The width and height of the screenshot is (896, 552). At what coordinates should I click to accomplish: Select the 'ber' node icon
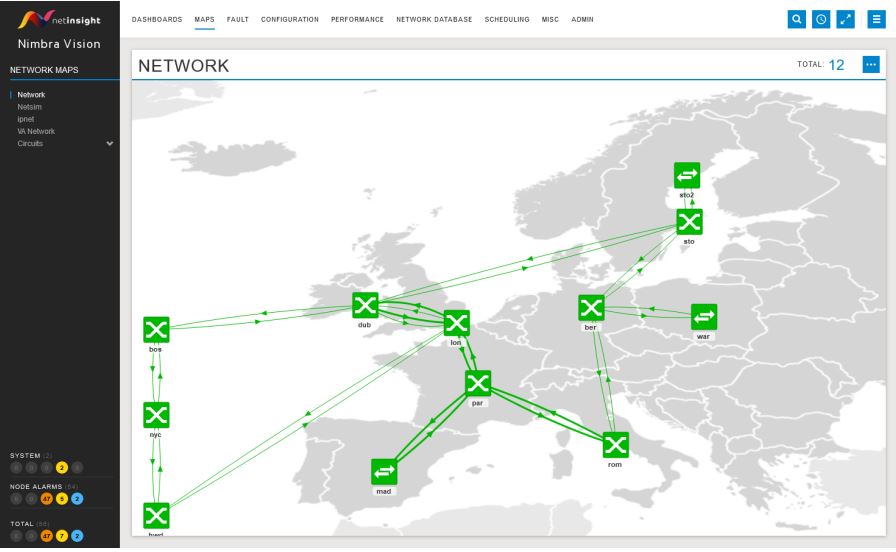click(591, 308)
